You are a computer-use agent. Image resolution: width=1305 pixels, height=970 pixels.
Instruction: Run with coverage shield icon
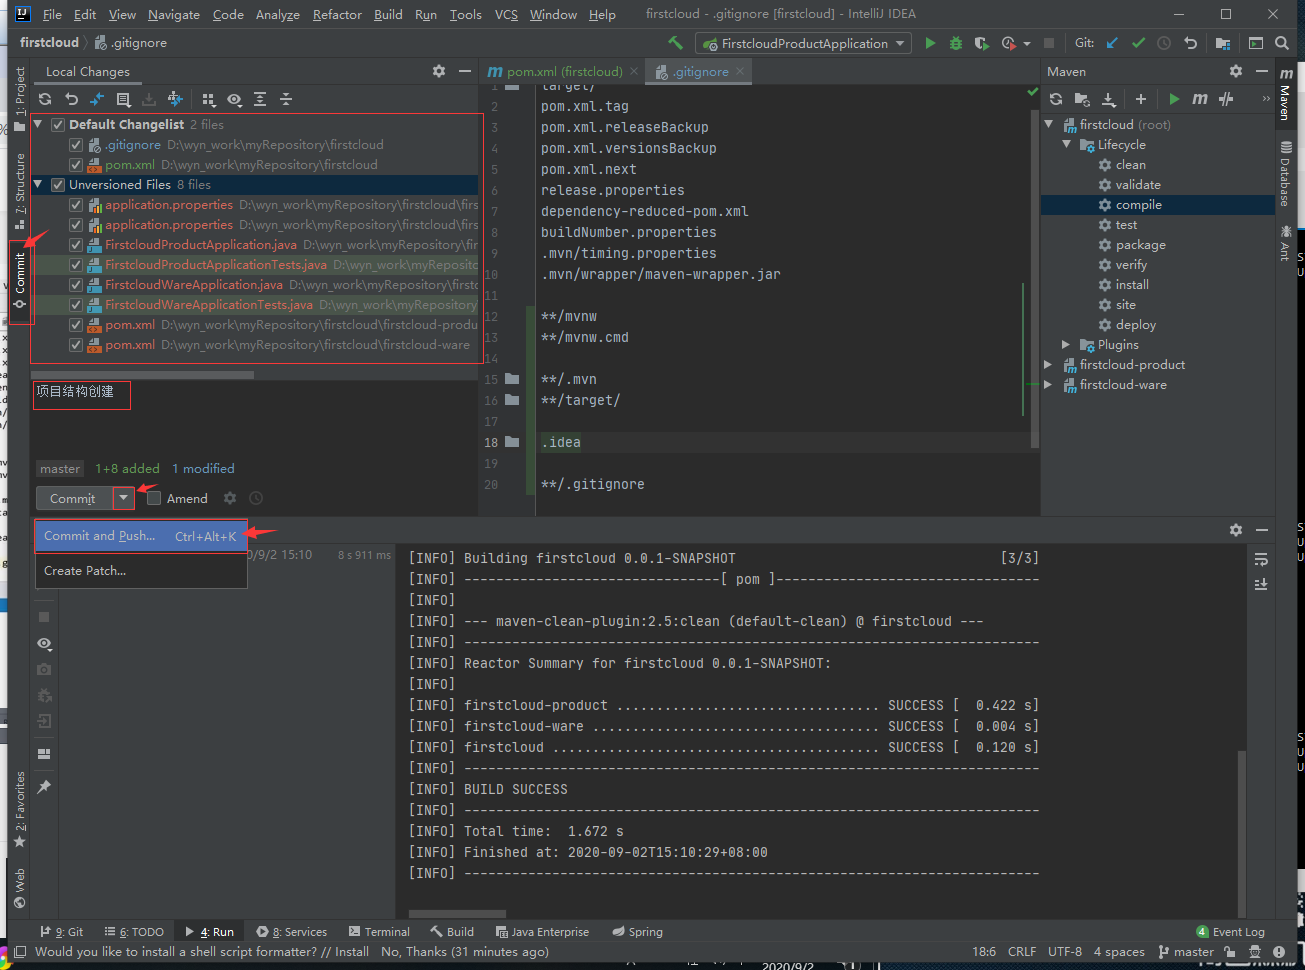pyautogui.click(x=982, y=43)
